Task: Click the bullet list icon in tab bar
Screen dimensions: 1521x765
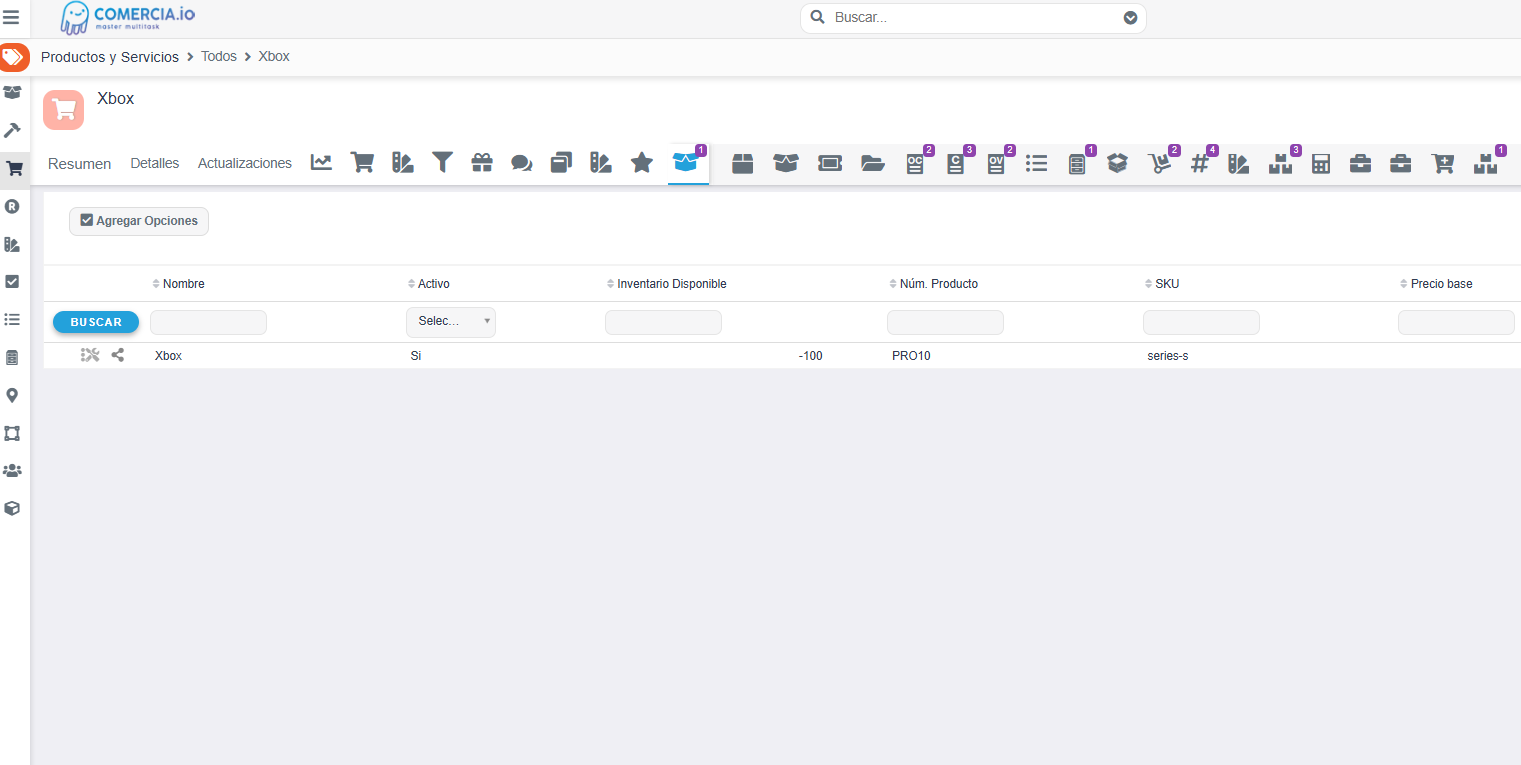Action: [1036, 163]
